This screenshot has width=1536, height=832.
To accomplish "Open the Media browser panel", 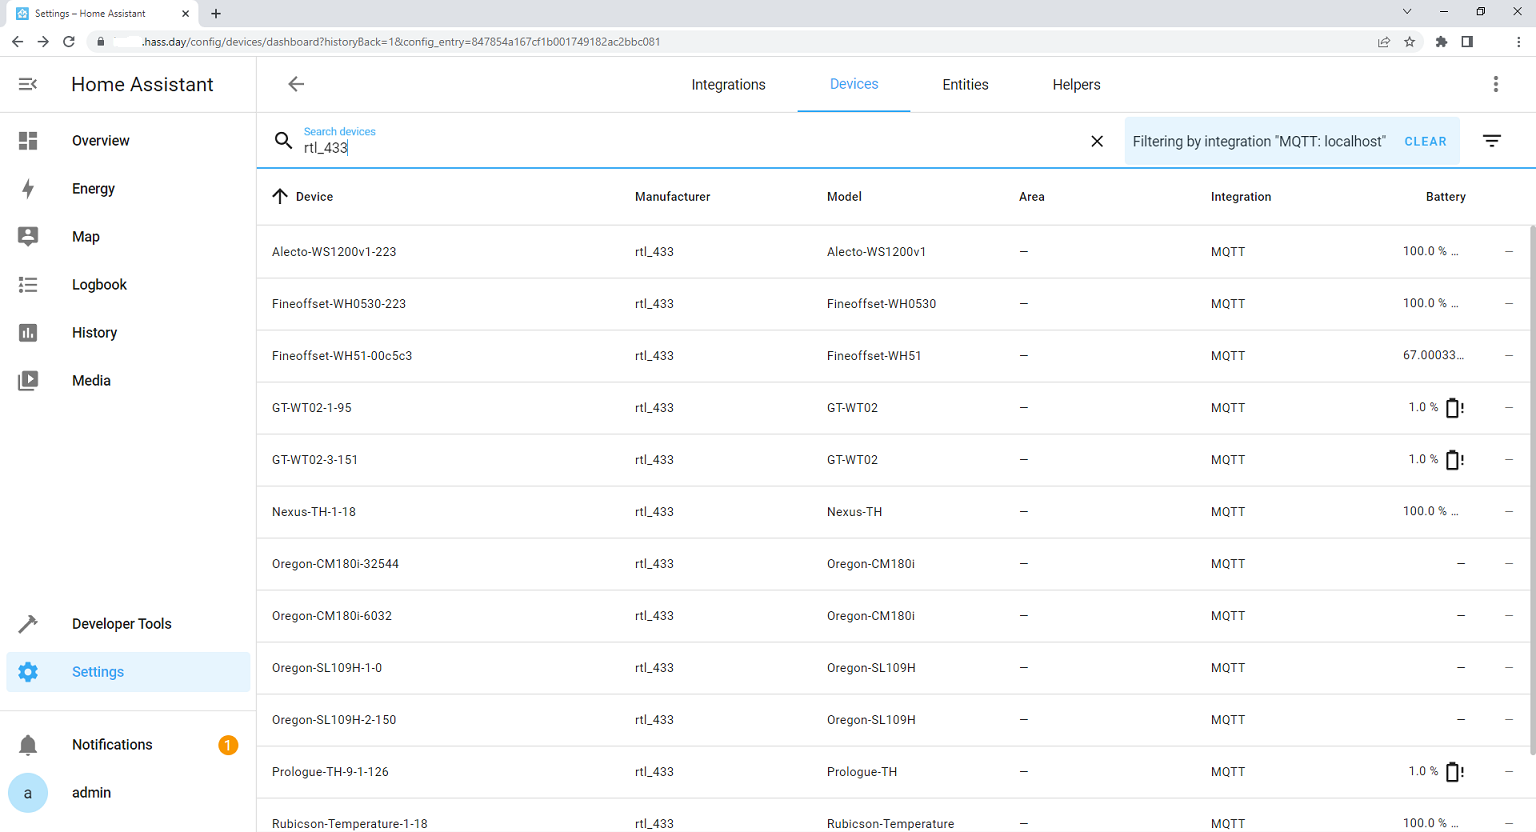I will click(x=91, y=381).
